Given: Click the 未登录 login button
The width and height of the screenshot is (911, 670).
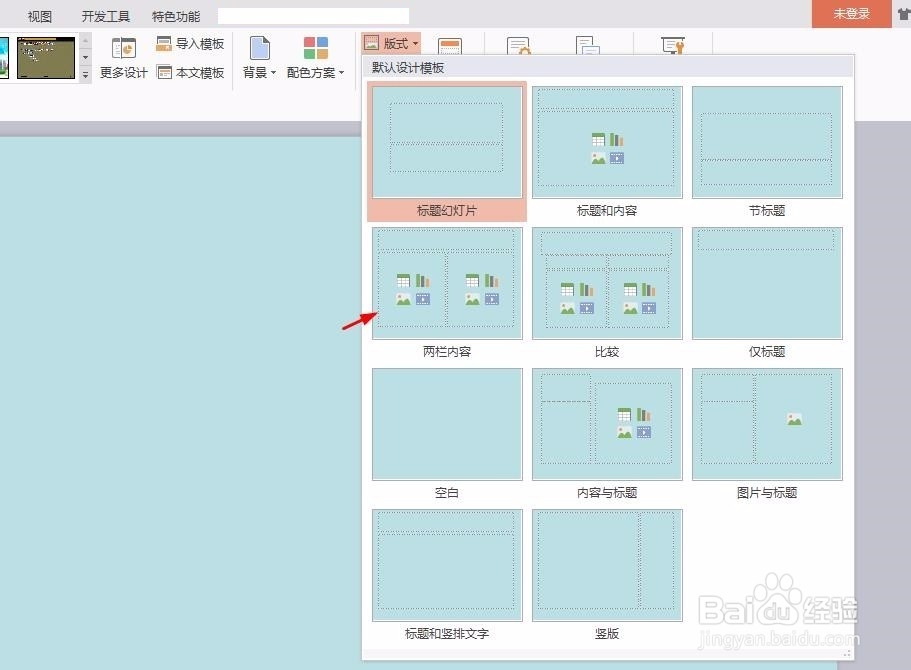Looking at the screenshot, I should pyautogui.click(x=851, y=14).
